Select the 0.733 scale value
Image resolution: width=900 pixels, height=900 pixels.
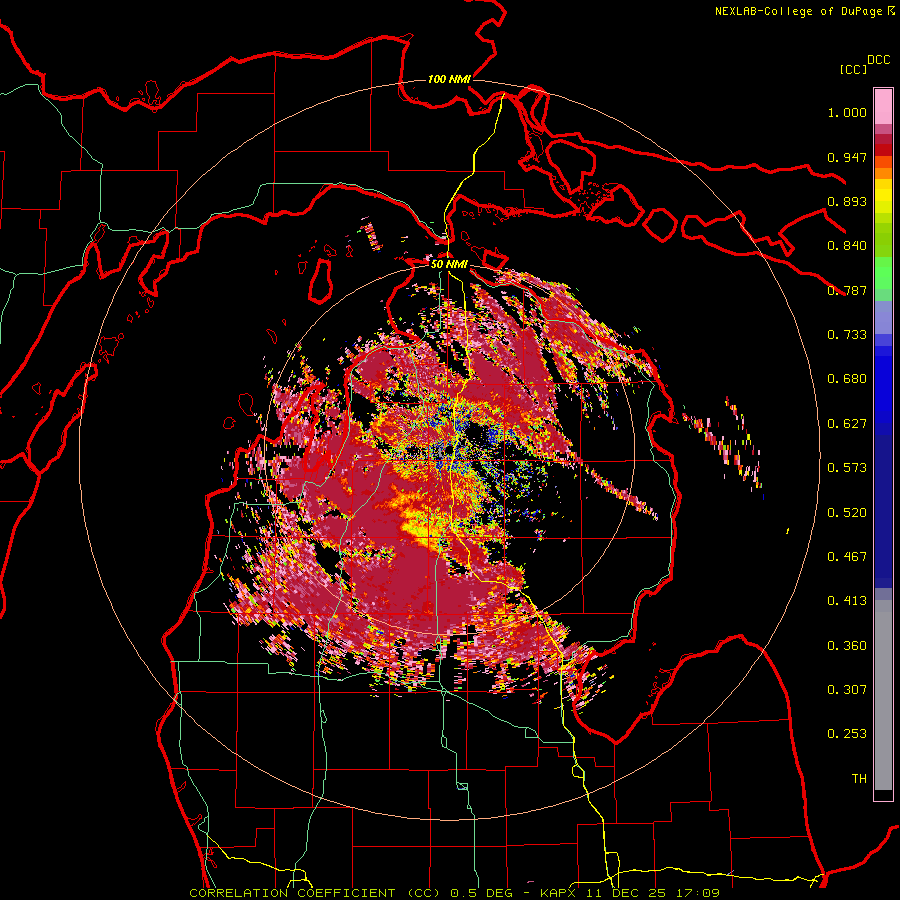[847, 335]
